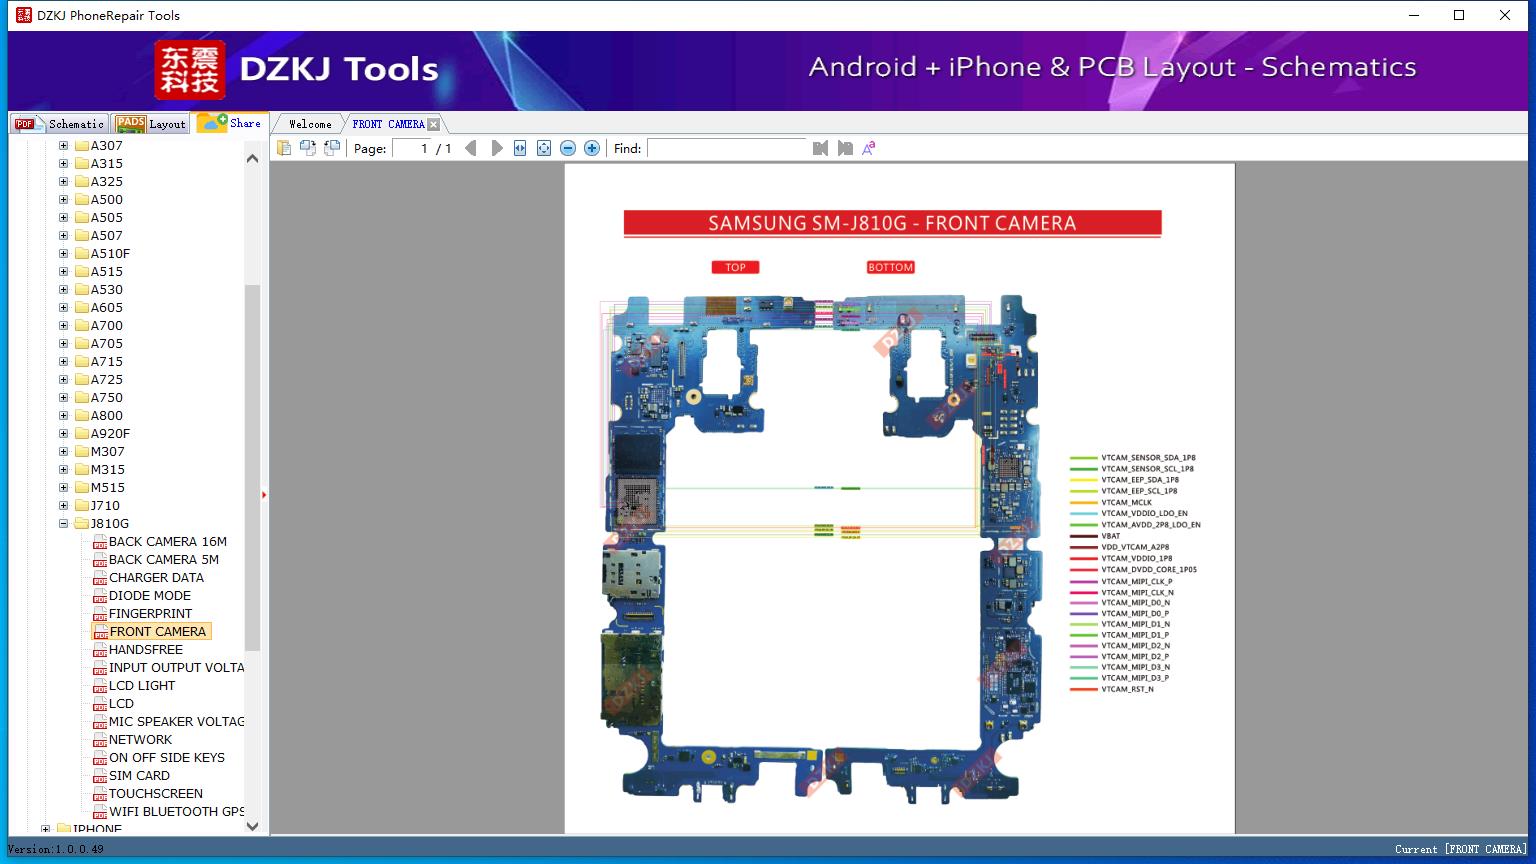Click the folder icon next to J810G
The height and width of the screenshot is (864, 1536).
[x=82, y=523]
